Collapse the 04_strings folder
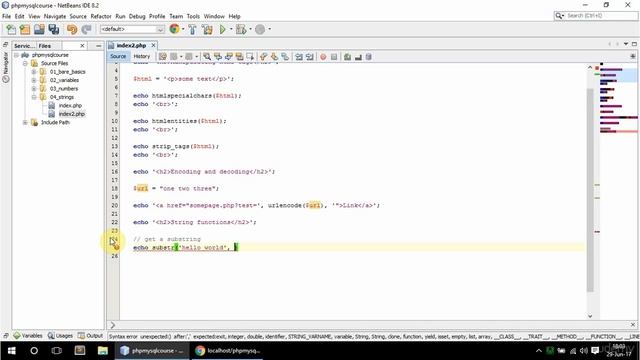Viewport: 640px width, 360px height. [34, 97]
